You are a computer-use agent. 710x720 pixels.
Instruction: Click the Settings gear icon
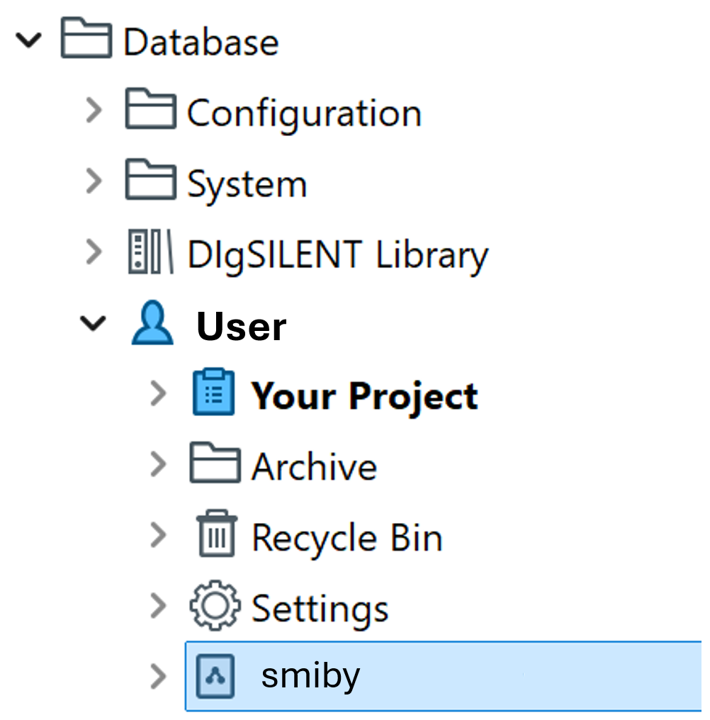[x=214, y=607]
